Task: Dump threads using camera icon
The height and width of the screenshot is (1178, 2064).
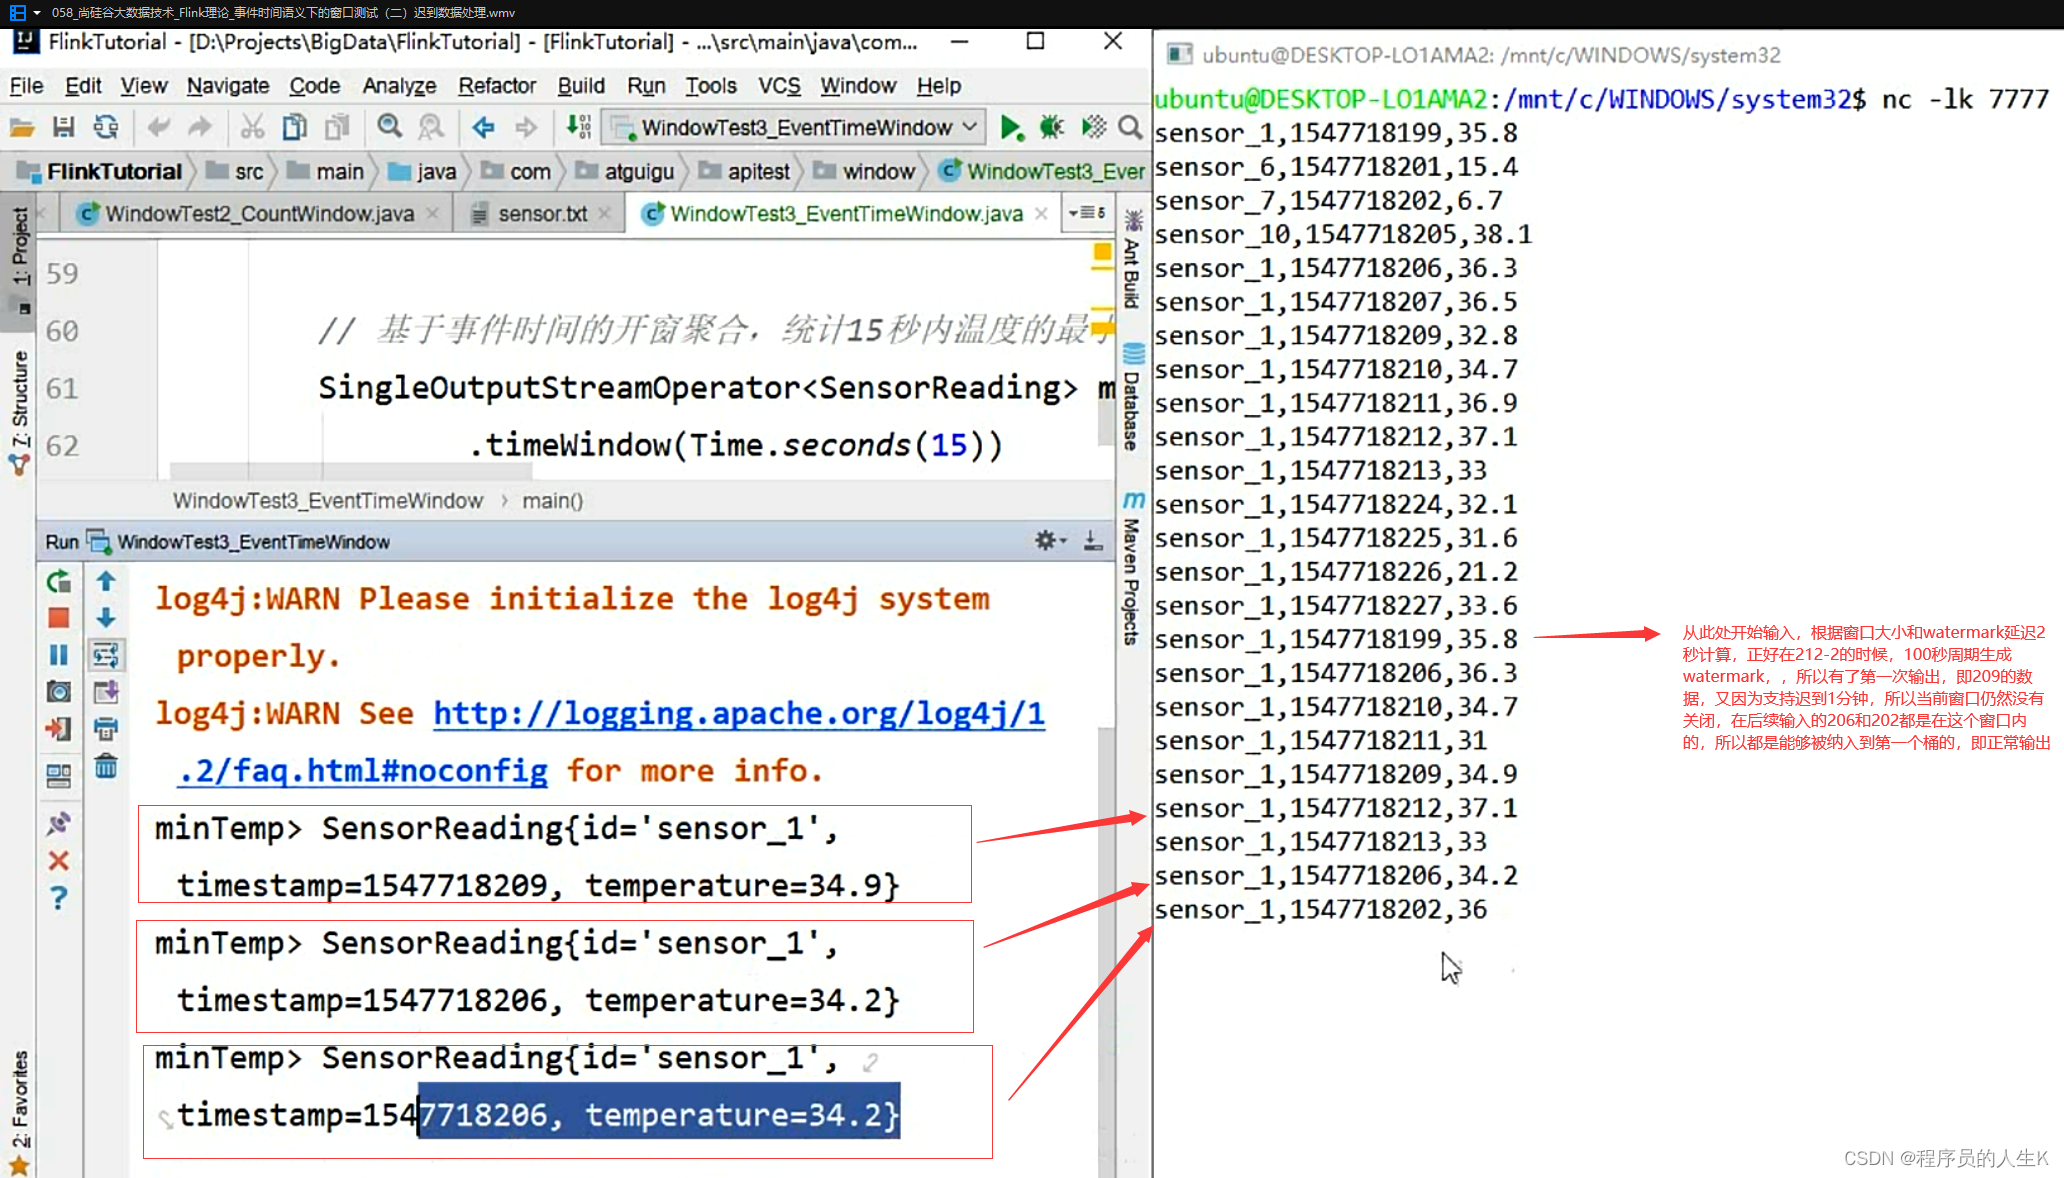Action: pos(59,692)
